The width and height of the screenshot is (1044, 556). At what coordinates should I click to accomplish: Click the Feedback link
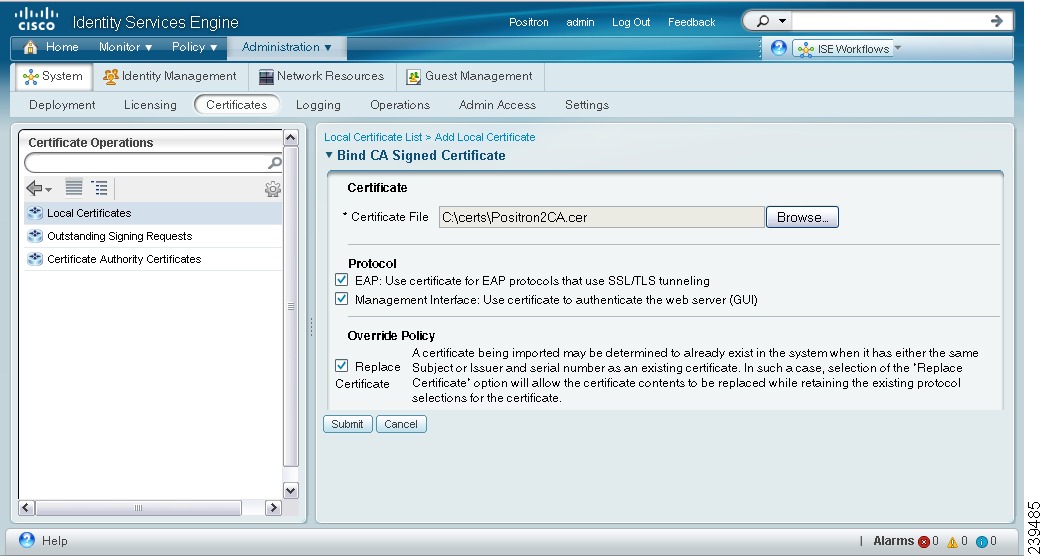click(x=691, y=22)
